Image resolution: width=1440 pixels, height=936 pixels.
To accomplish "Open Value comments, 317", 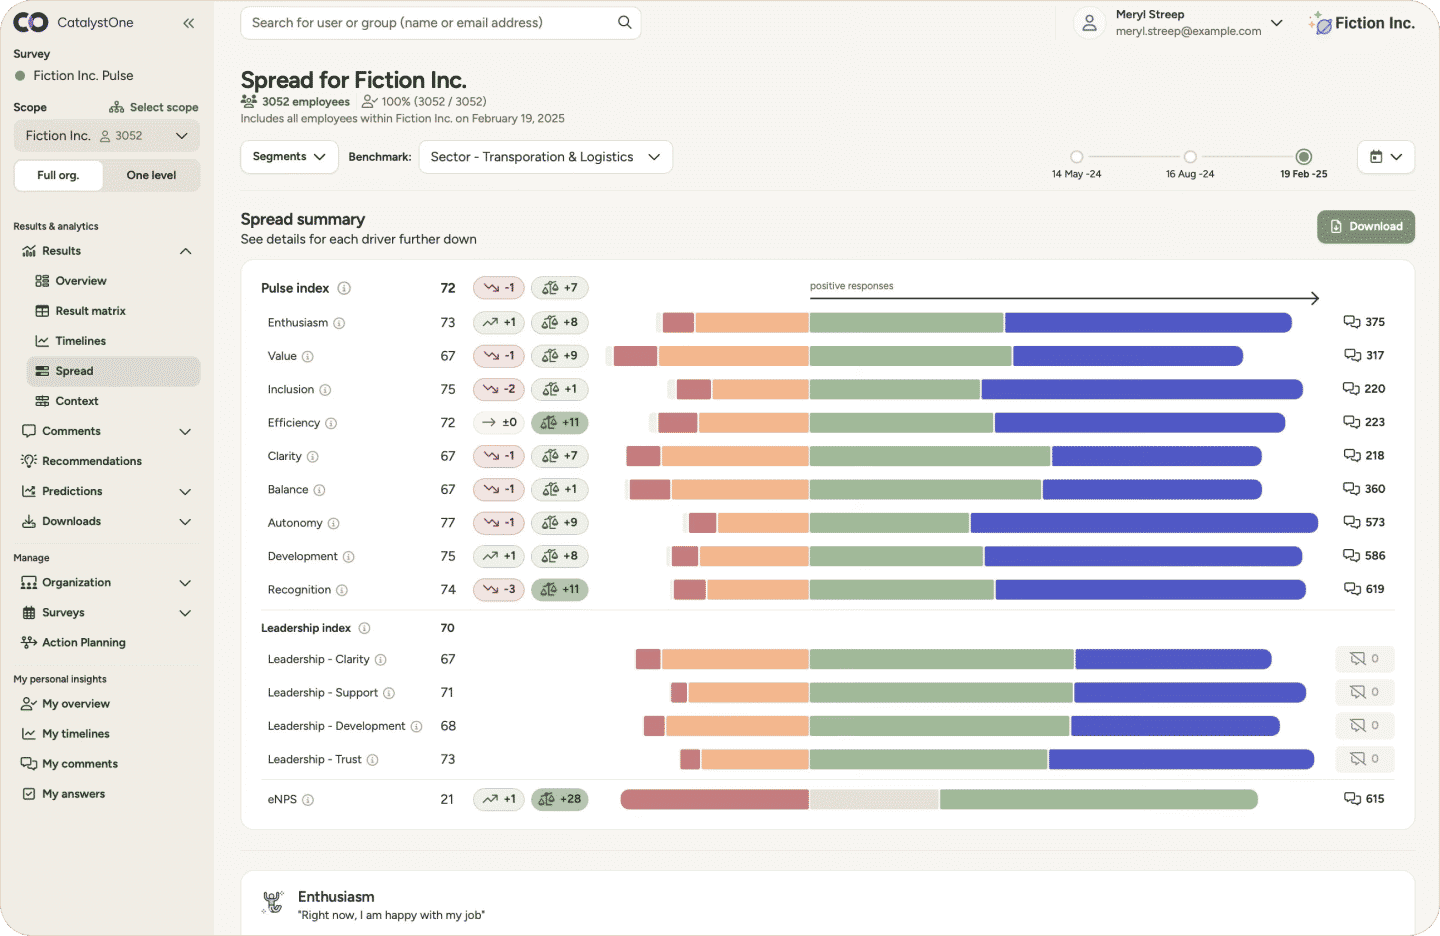I will tap(1364, 355).
